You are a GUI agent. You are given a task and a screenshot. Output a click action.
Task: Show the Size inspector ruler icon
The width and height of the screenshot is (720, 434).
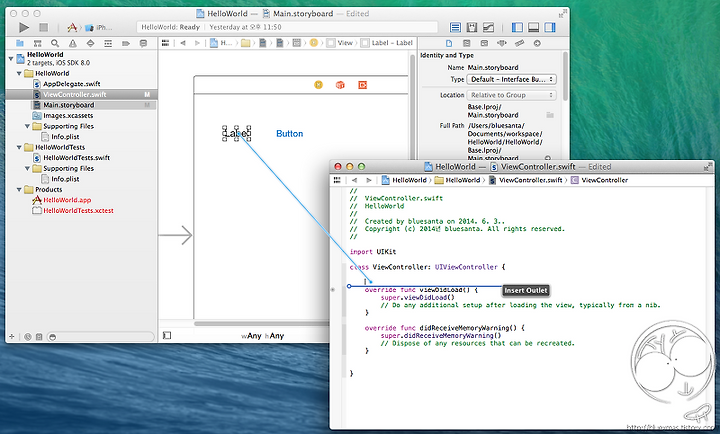coord(519,43)
